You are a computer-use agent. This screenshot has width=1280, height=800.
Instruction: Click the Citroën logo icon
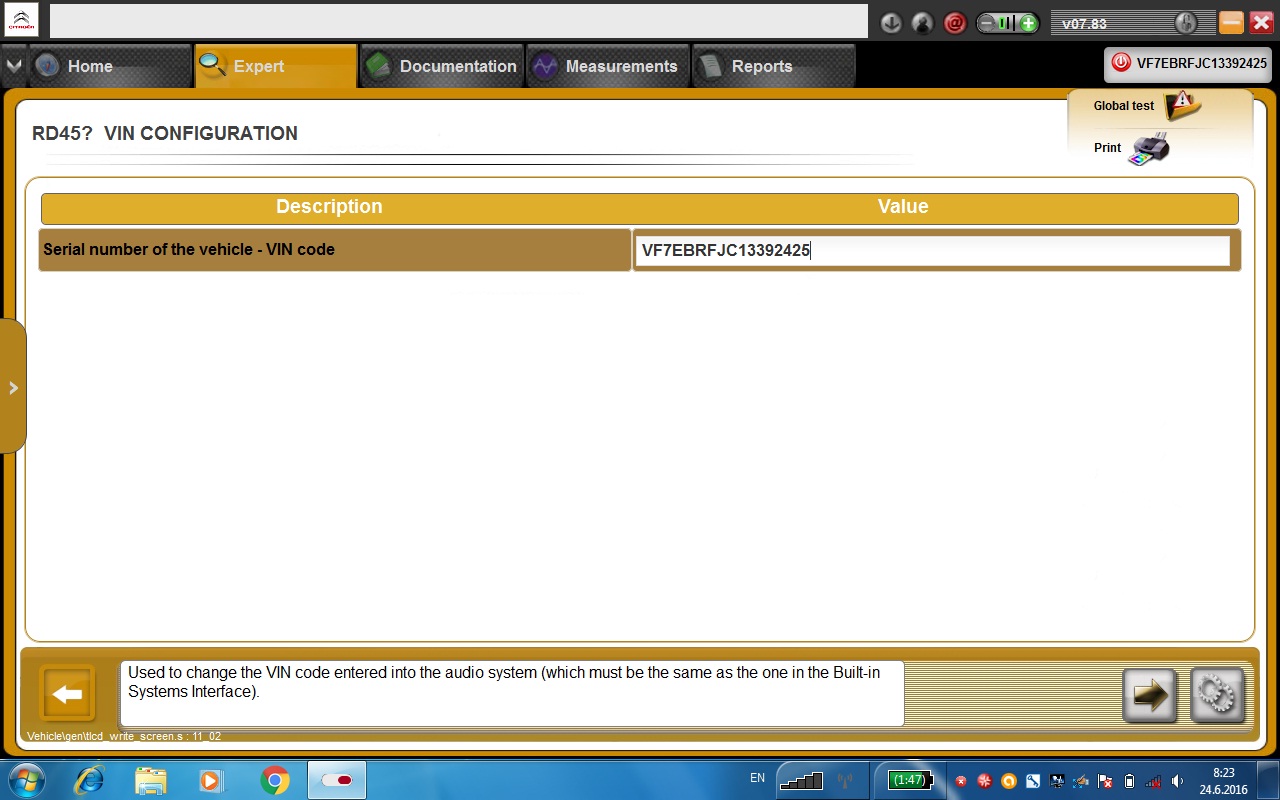click(21, 20)
